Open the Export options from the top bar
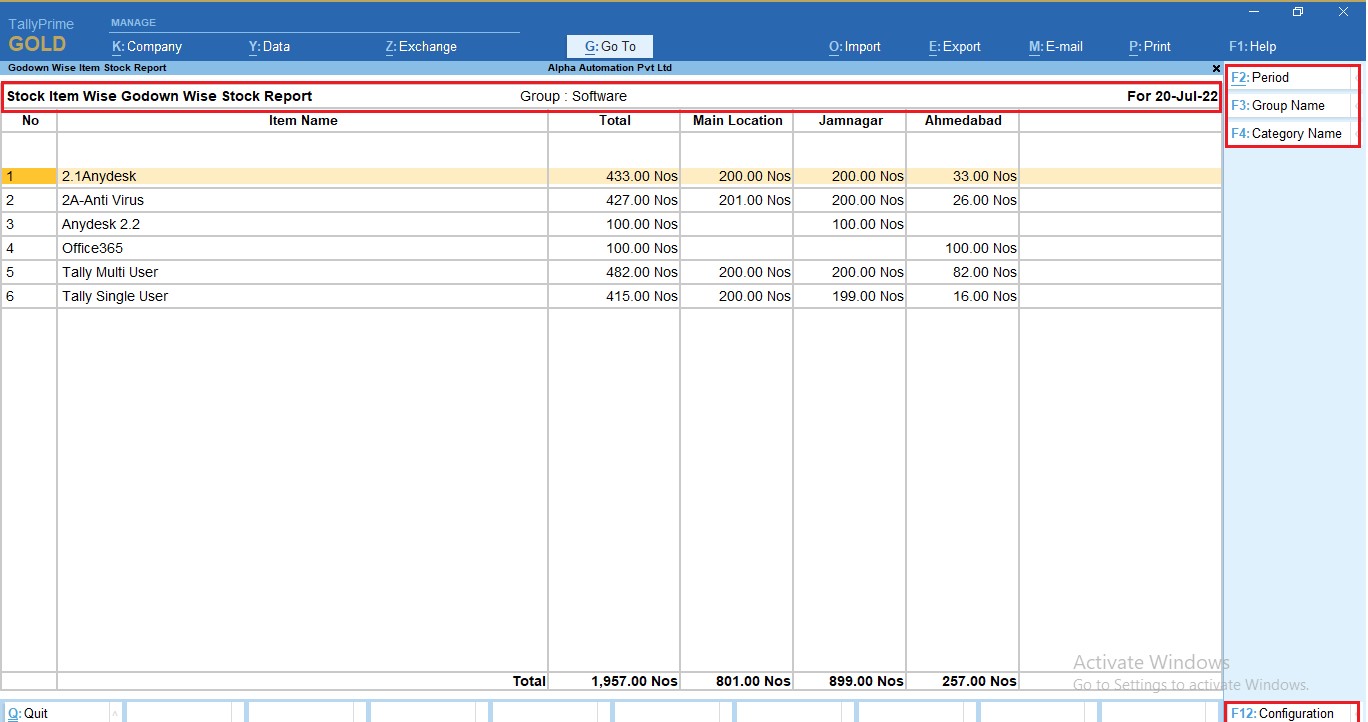This screenshot has height=722, width=1368. 953,46
